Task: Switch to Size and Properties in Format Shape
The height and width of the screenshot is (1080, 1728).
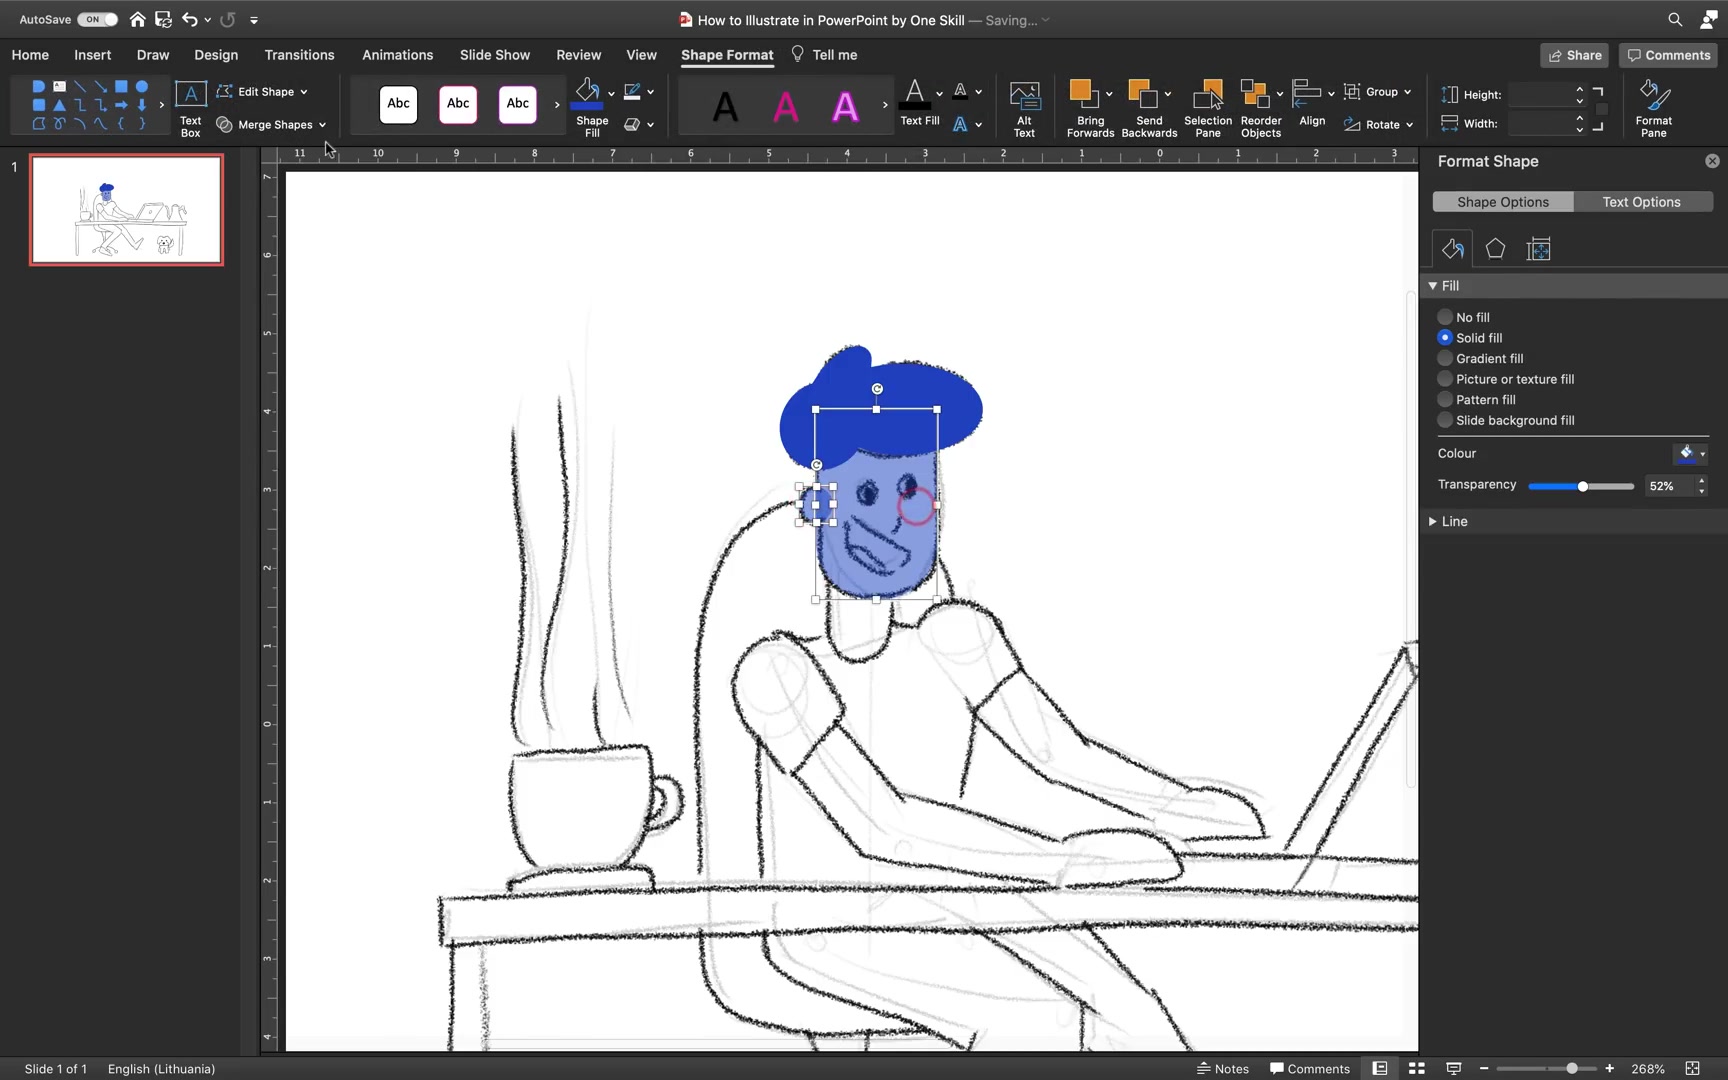Action: click(x=1539, y=248)
